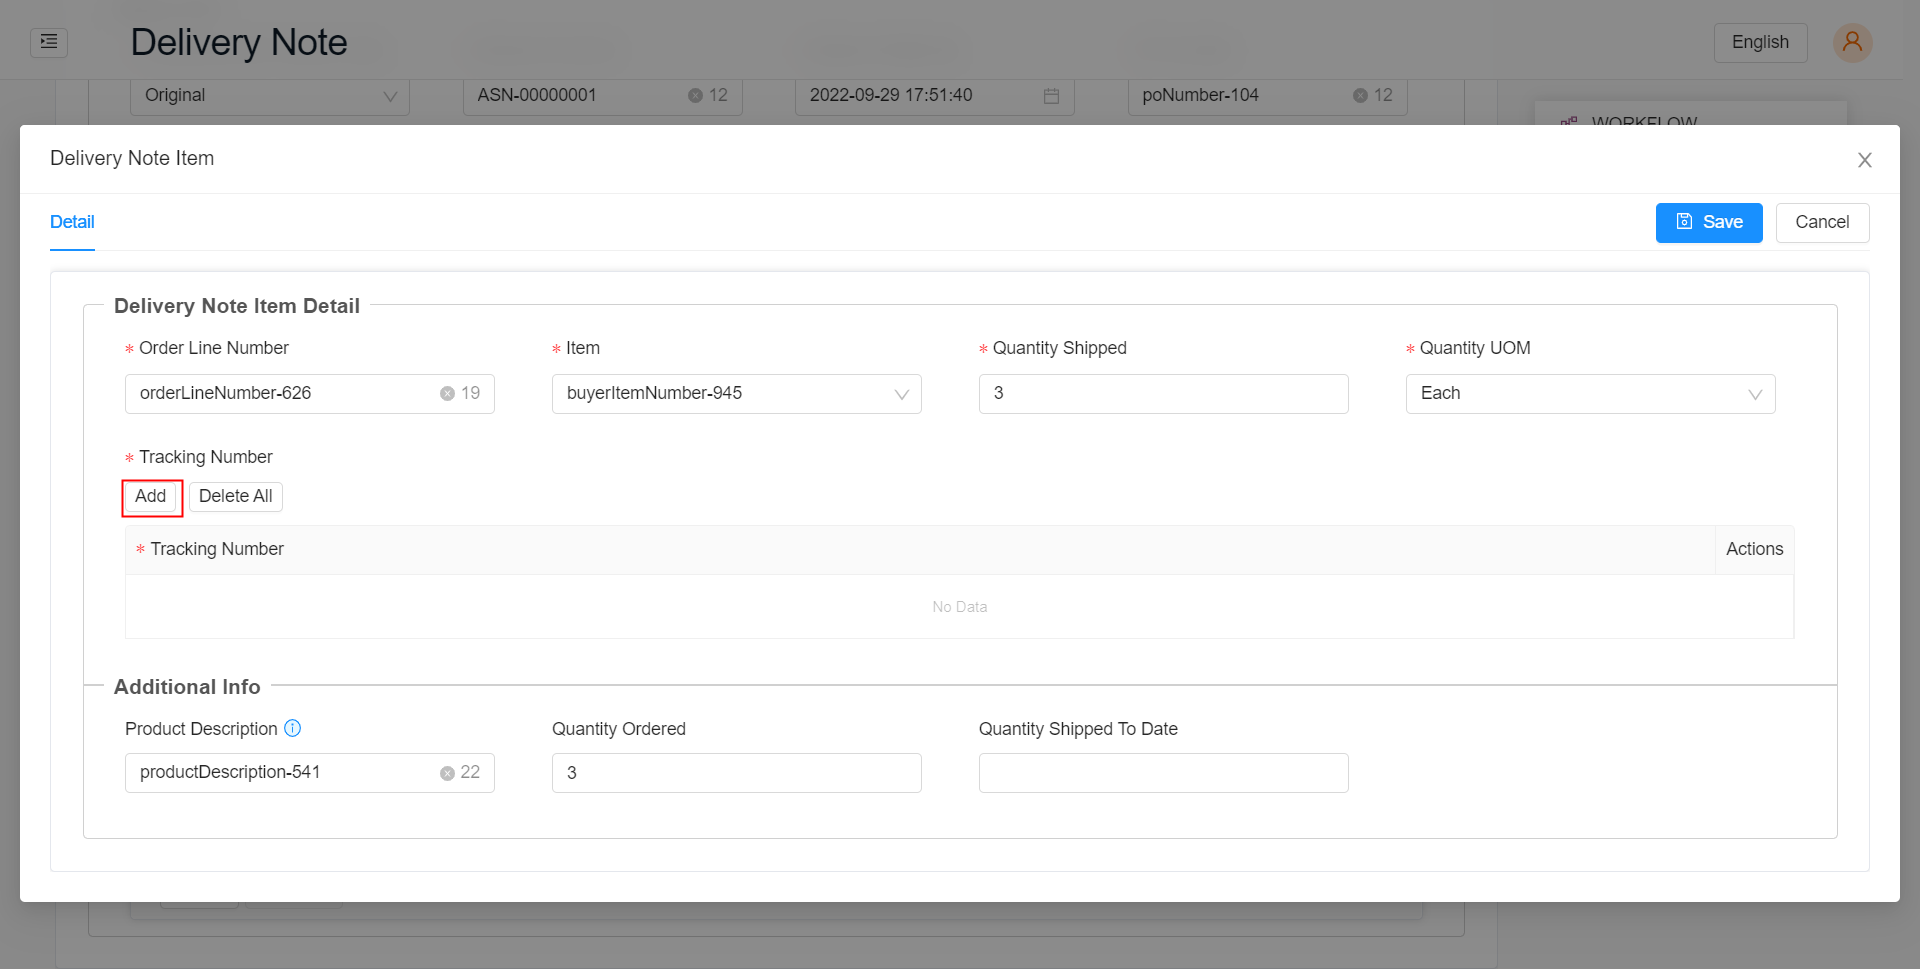The width and height of the screenshot is (1920, 969).
Task: Save the Delivery Note Item
Action: 1709,222
